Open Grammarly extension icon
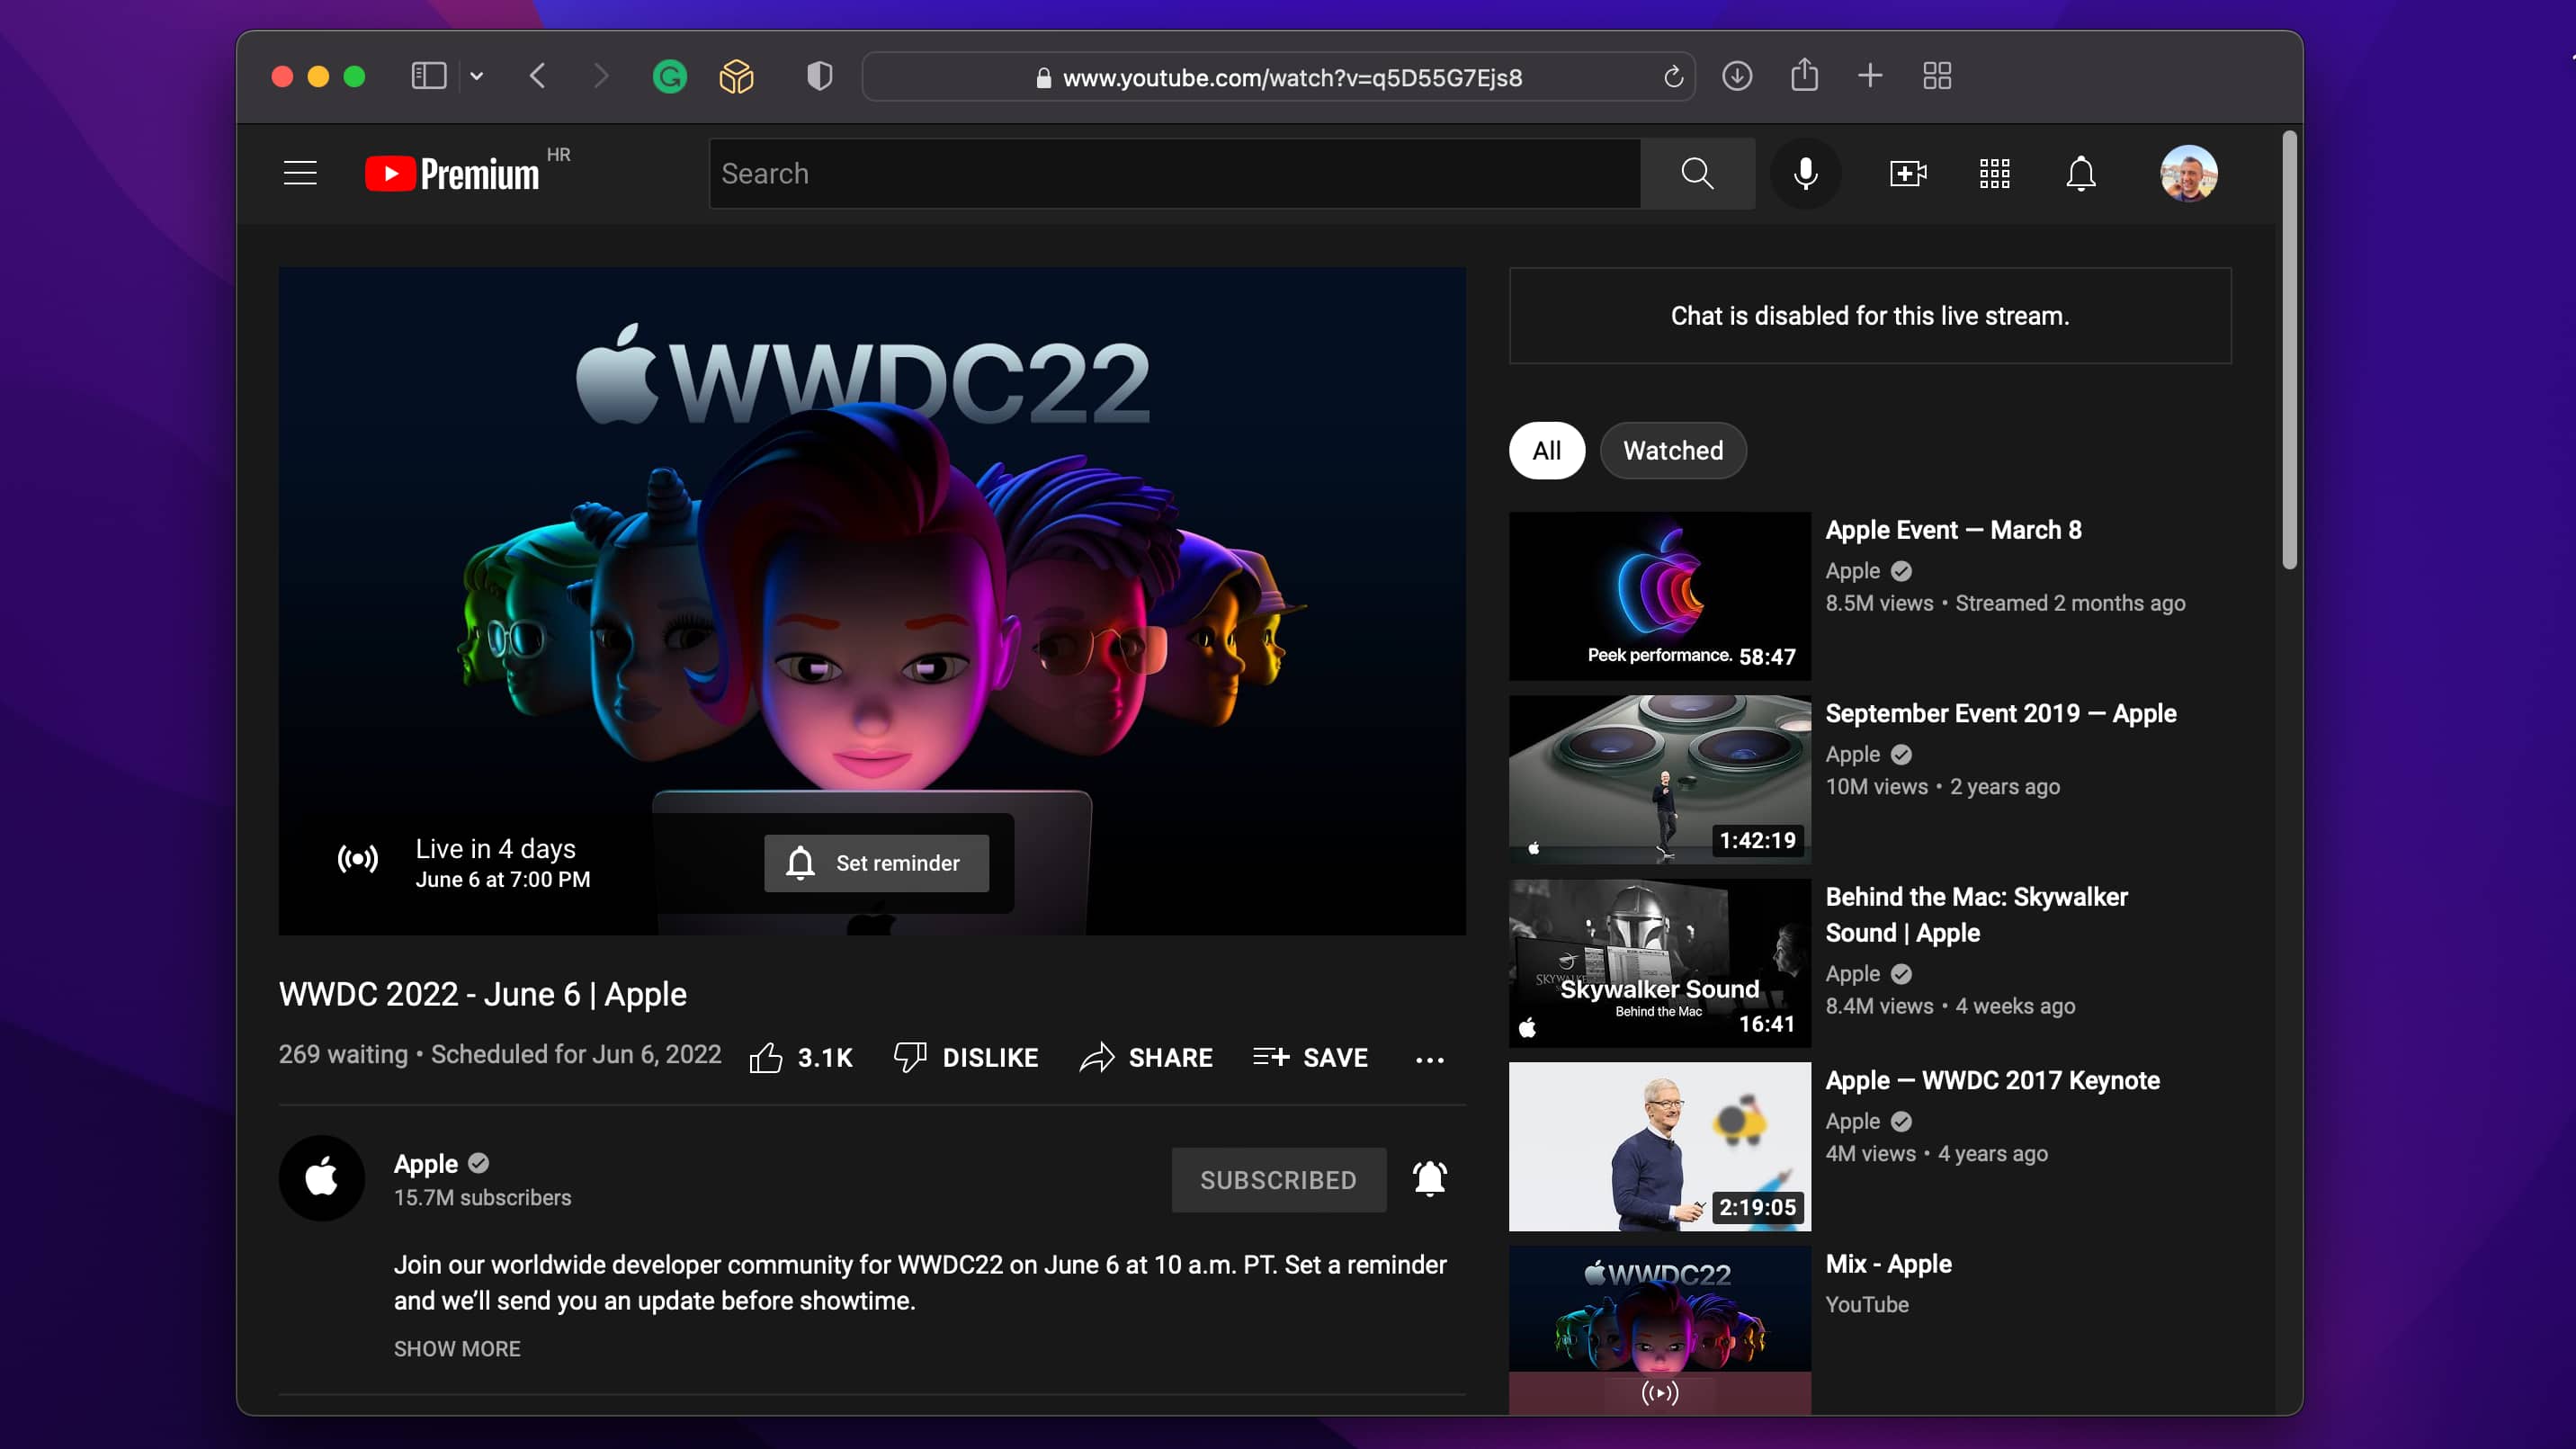Screen dimensions: 2576x1449 pos(669,76)
